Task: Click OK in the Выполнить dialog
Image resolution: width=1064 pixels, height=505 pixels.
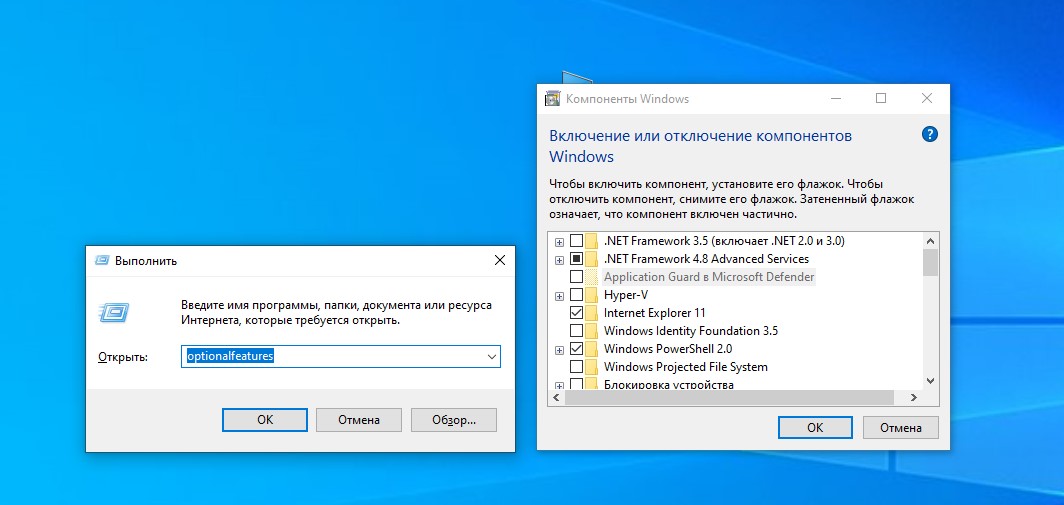Action: click(x=265, y=419)
